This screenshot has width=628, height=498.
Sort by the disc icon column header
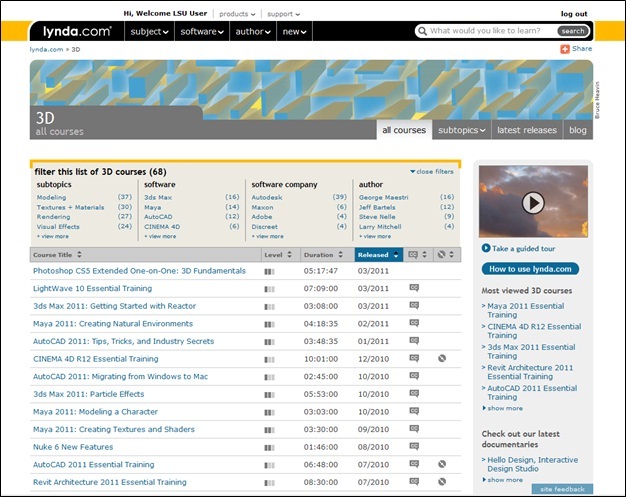(x=447, y=254)
